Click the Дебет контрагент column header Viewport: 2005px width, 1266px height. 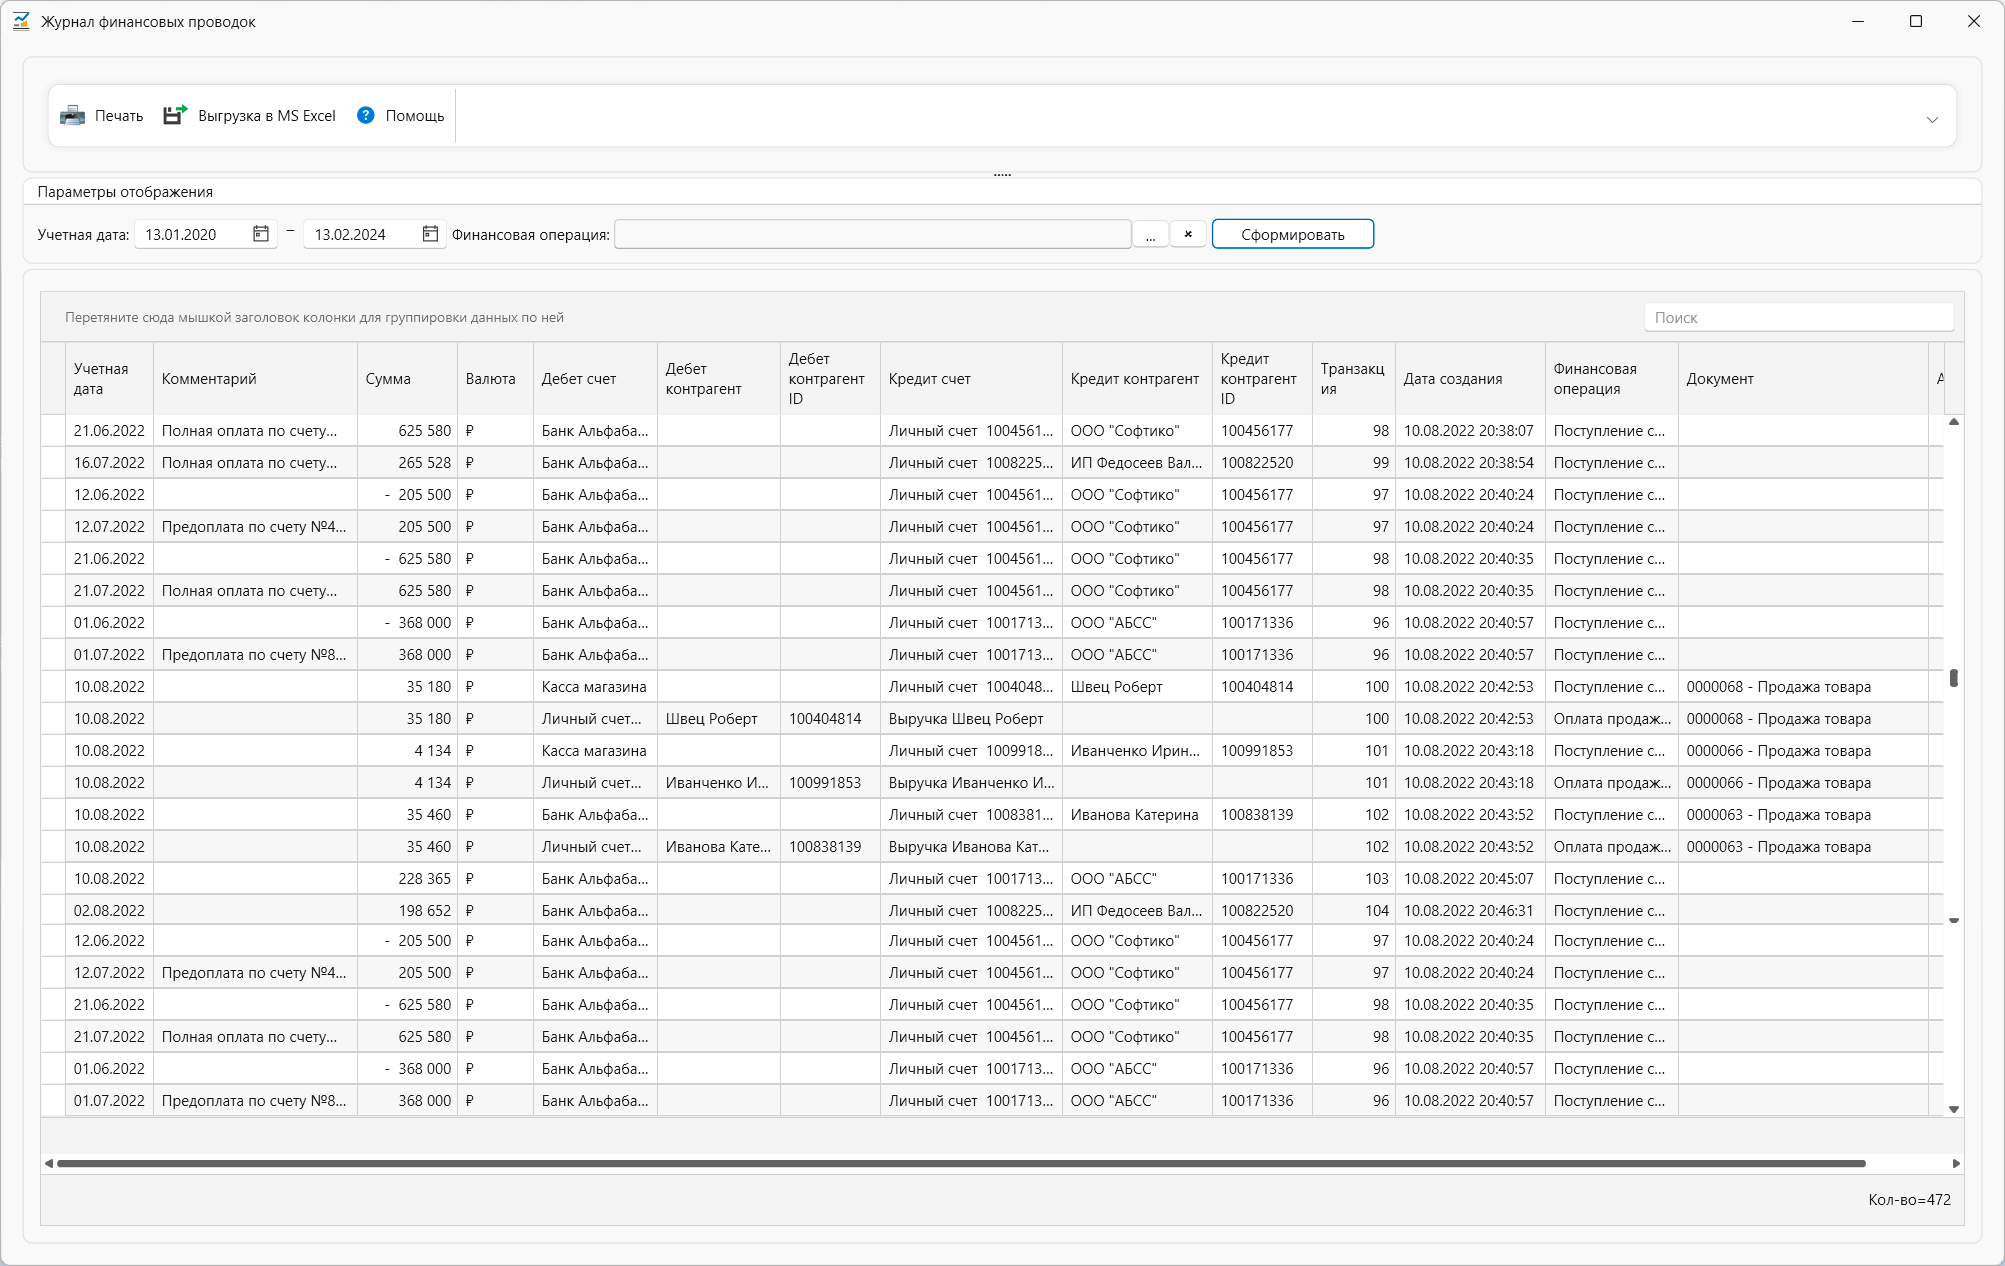[718, 379]
